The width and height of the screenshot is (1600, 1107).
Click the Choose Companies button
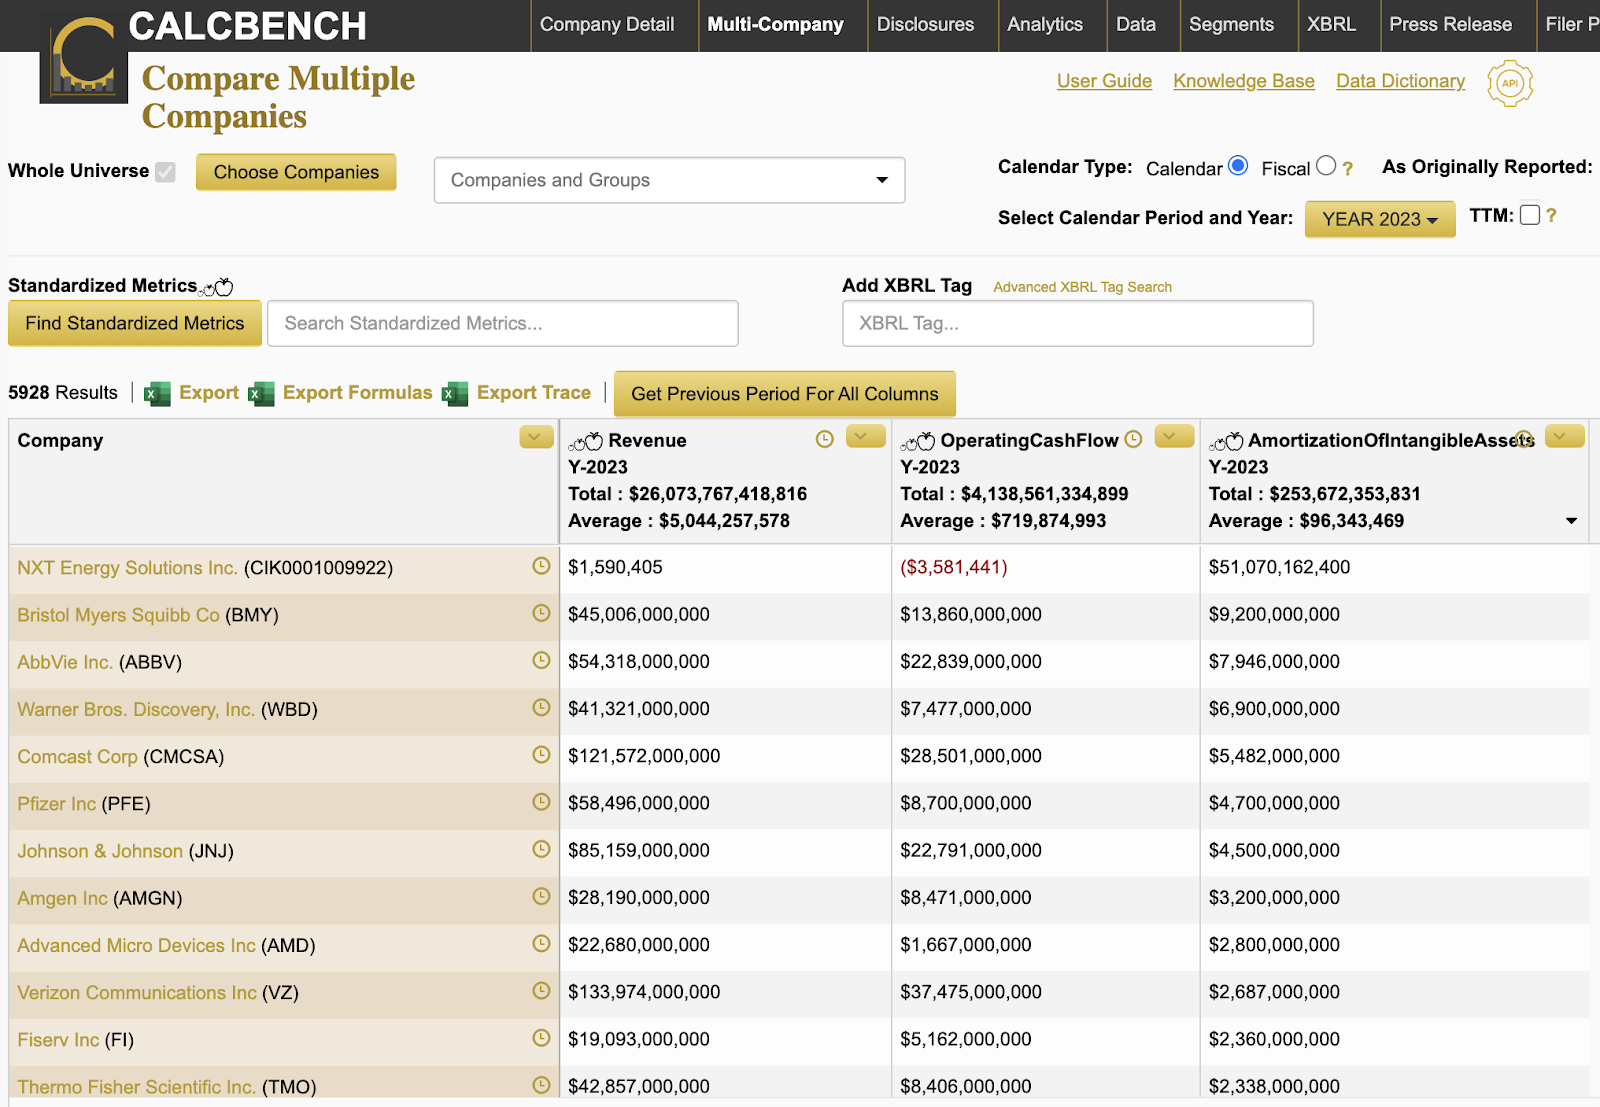[x=296, y=172]
